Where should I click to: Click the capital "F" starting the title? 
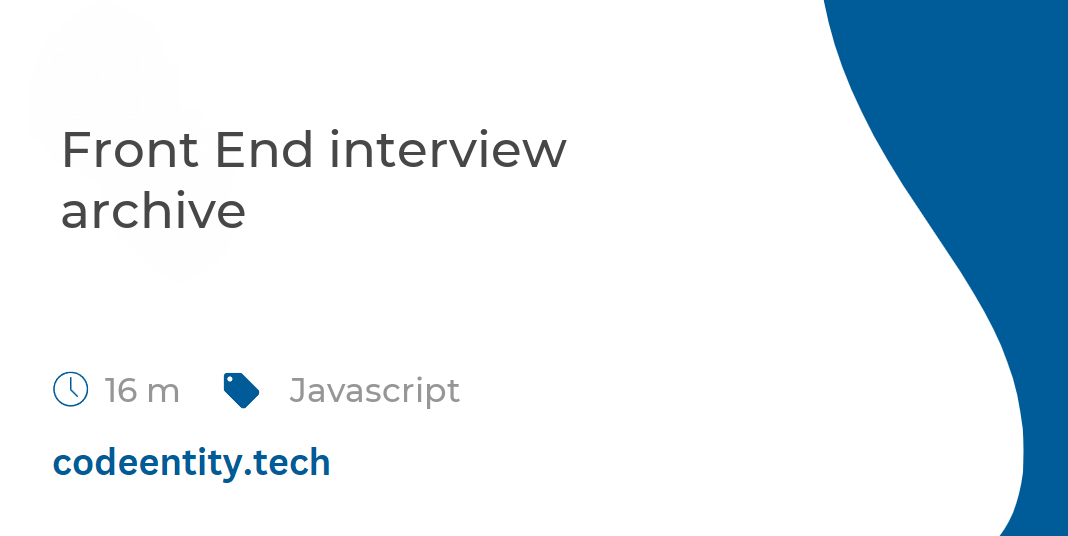tap(74, 150)
